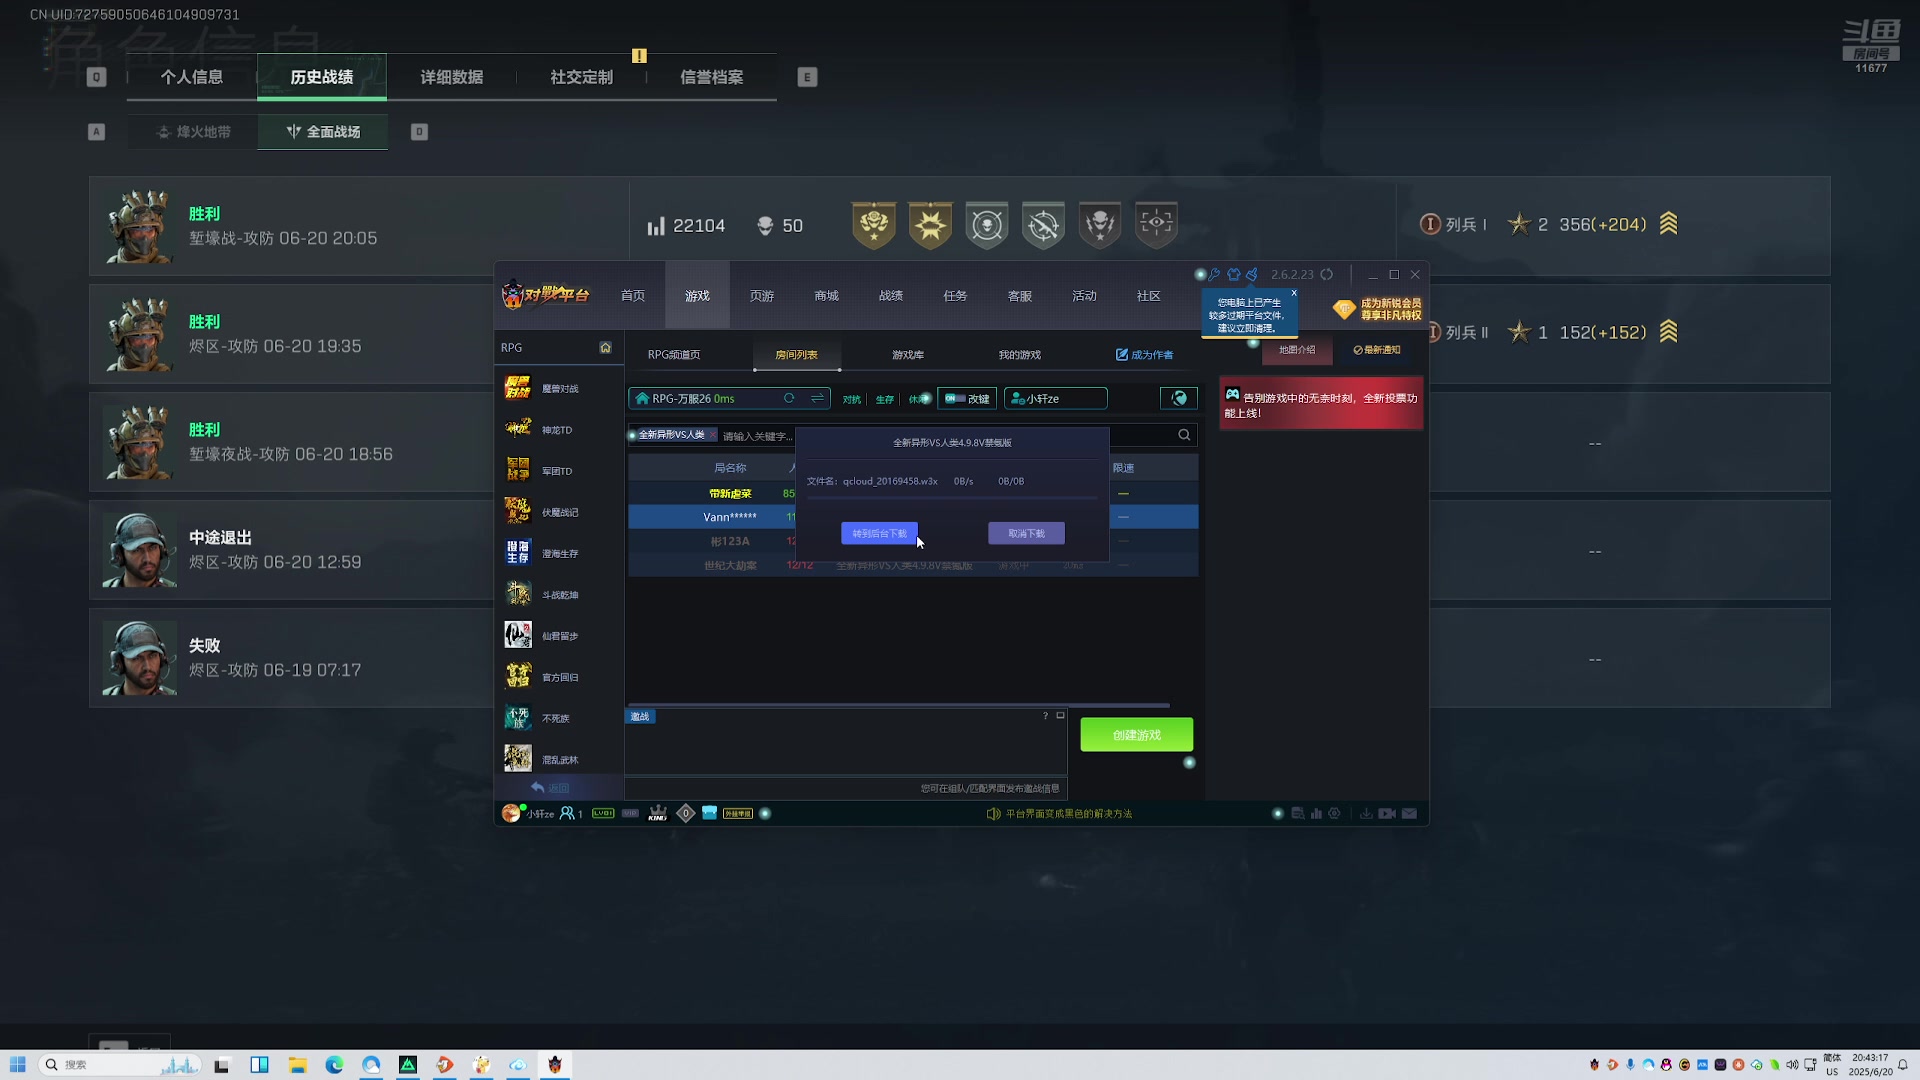Open the 战绩 tab in the platform navigation
The width and height of the screenshot is (1920, 1080).
[x=890, y=296]
